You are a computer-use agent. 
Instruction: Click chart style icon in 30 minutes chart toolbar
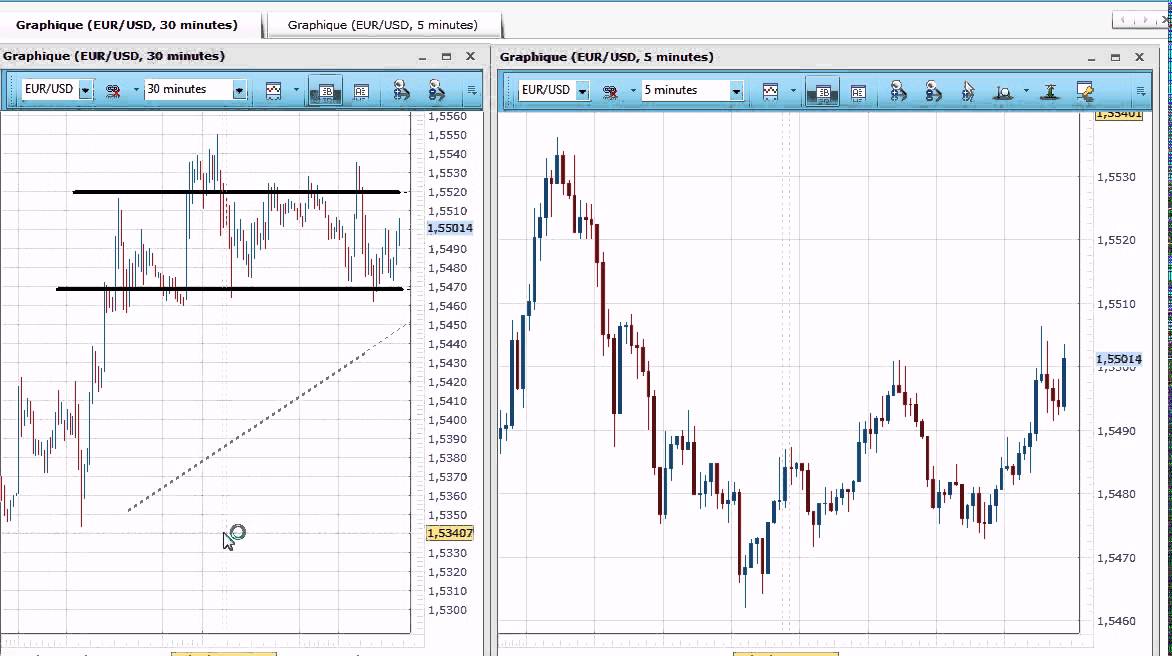(274, 90)
